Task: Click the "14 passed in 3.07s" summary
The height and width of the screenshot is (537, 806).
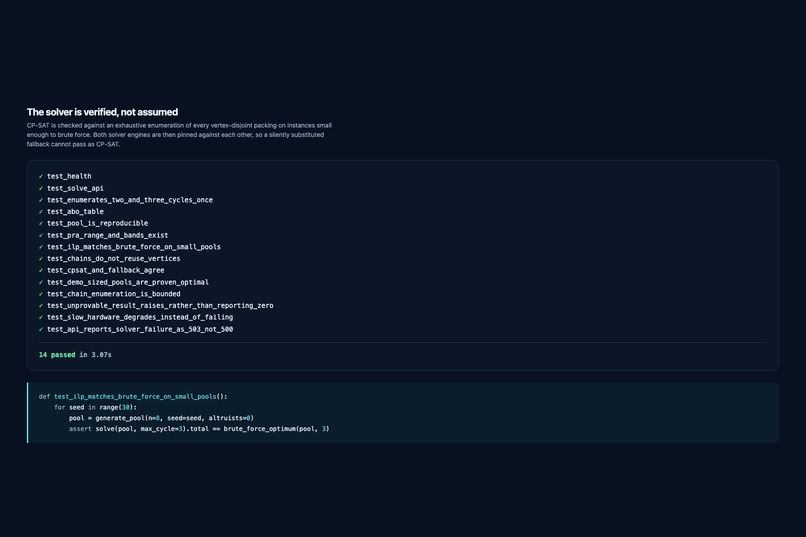Action: [75, 355]
